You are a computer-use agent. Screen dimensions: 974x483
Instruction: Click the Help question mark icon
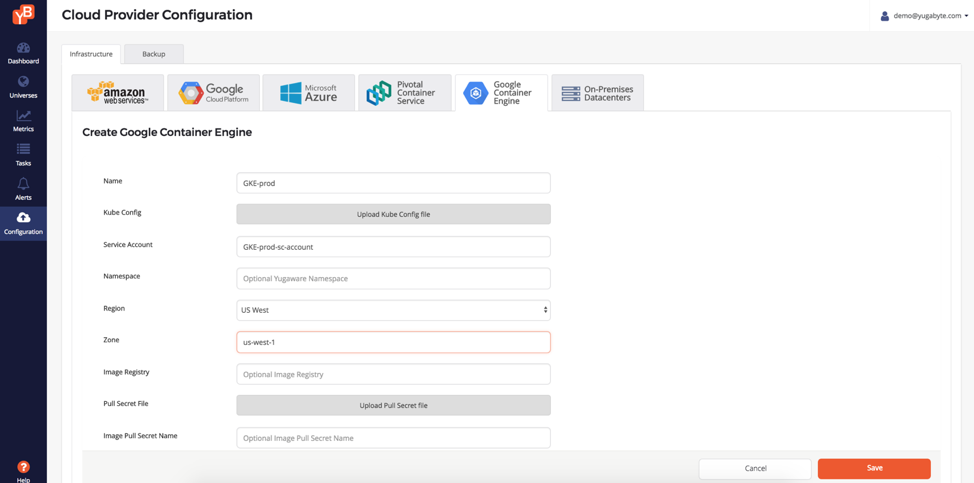pyautogui.click(x=23, y=467)
